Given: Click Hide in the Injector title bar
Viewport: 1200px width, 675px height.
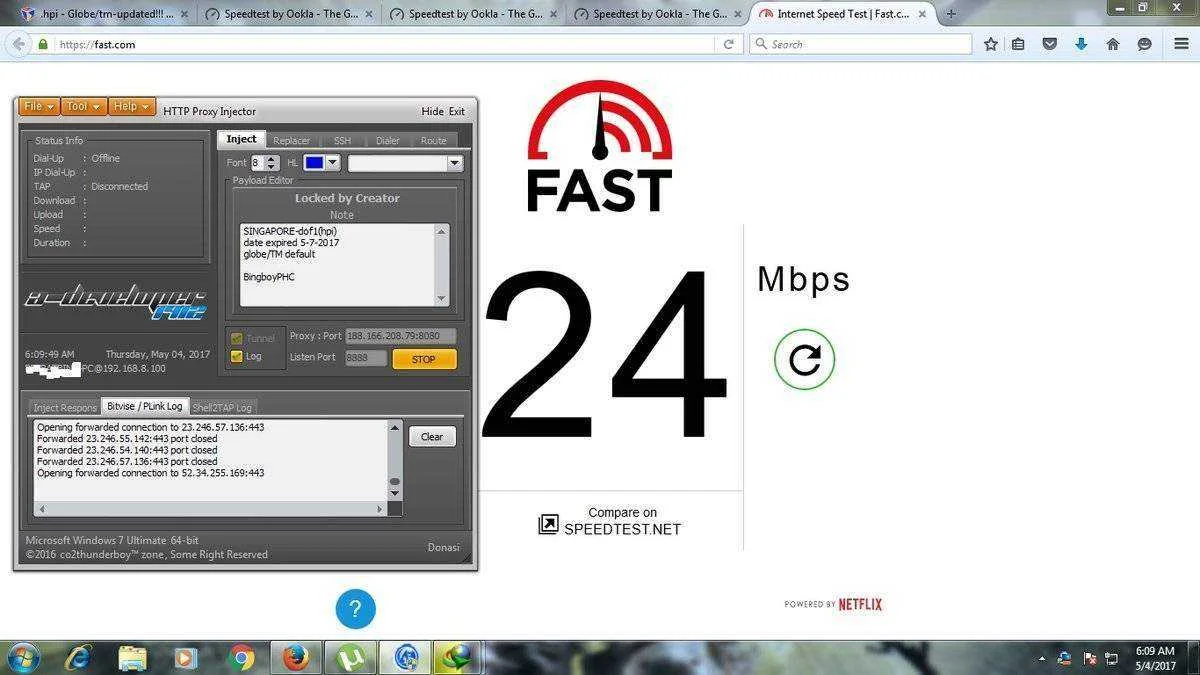Looking at the screenshot, I should [432, 111].
